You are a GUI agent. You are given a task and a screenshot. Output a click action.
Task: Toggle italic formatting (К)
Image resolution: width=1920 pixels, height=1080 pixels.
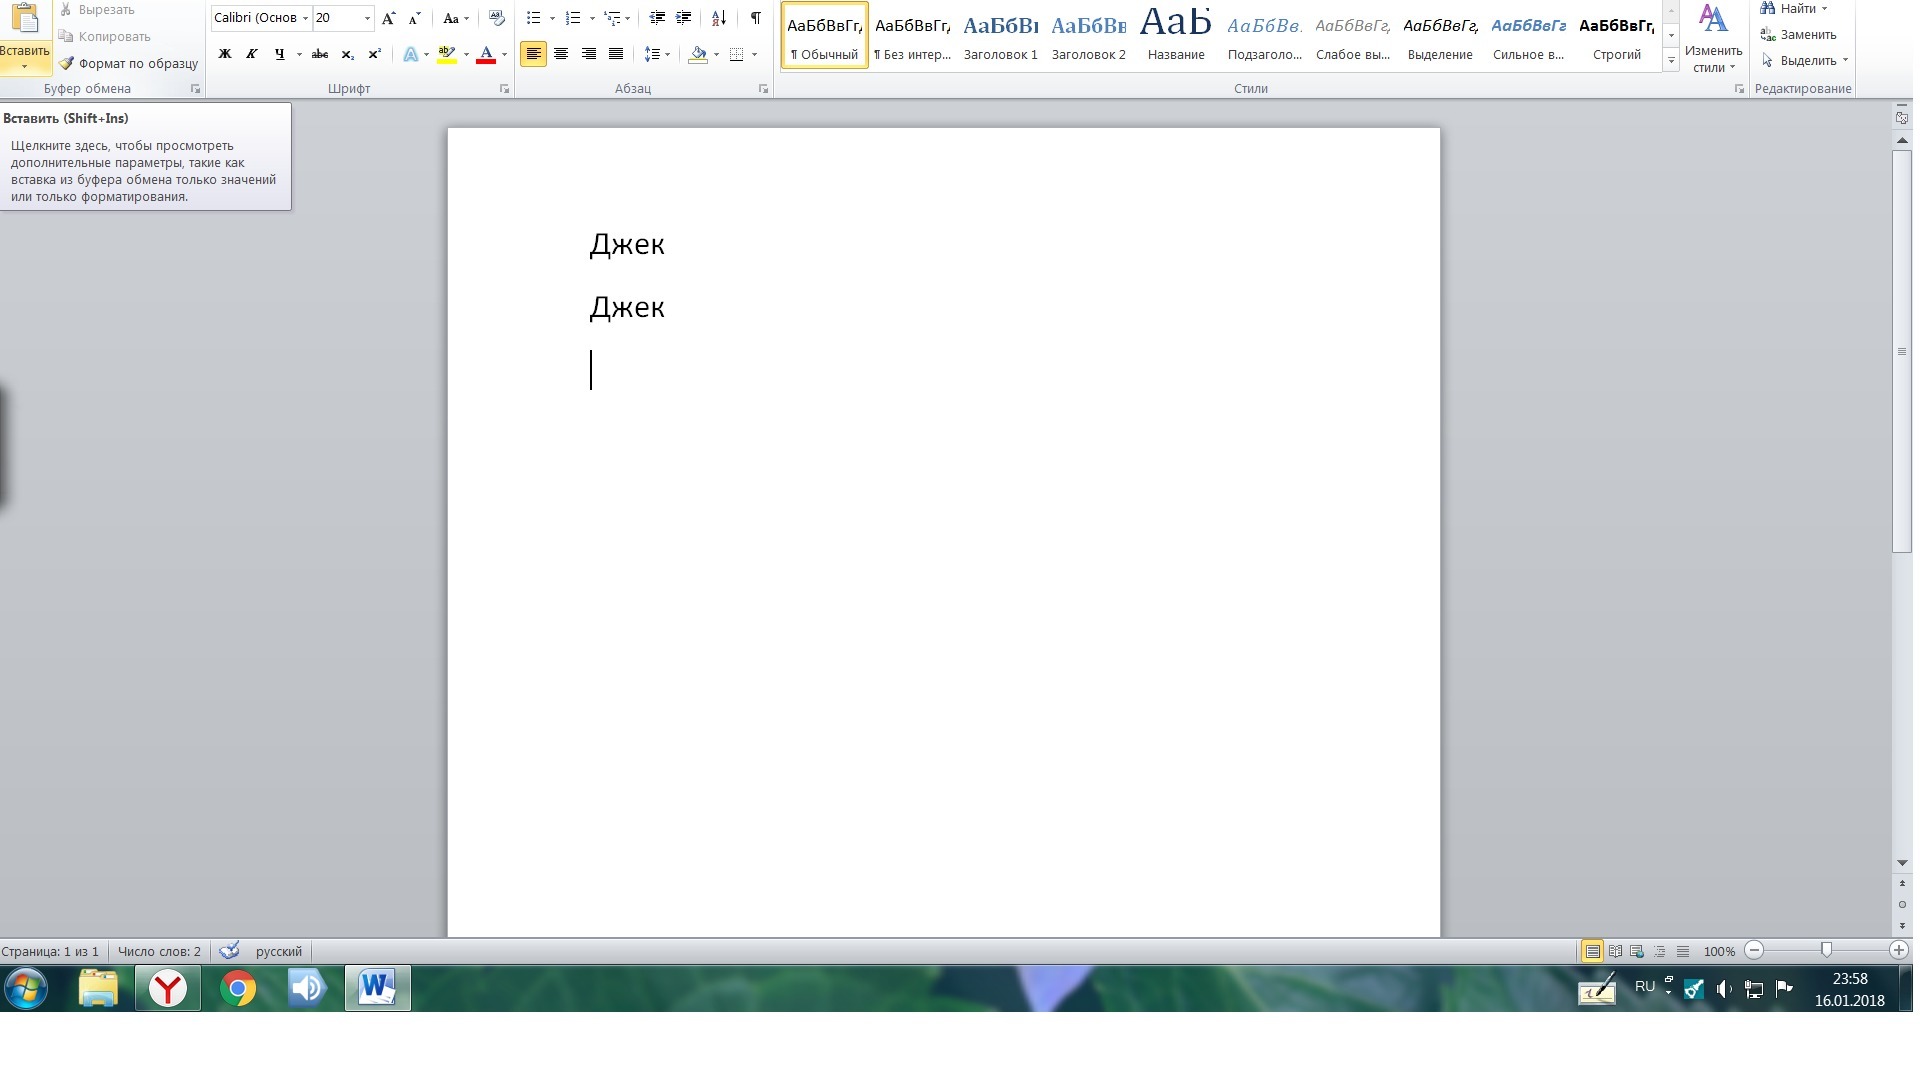tap(252, 55)
